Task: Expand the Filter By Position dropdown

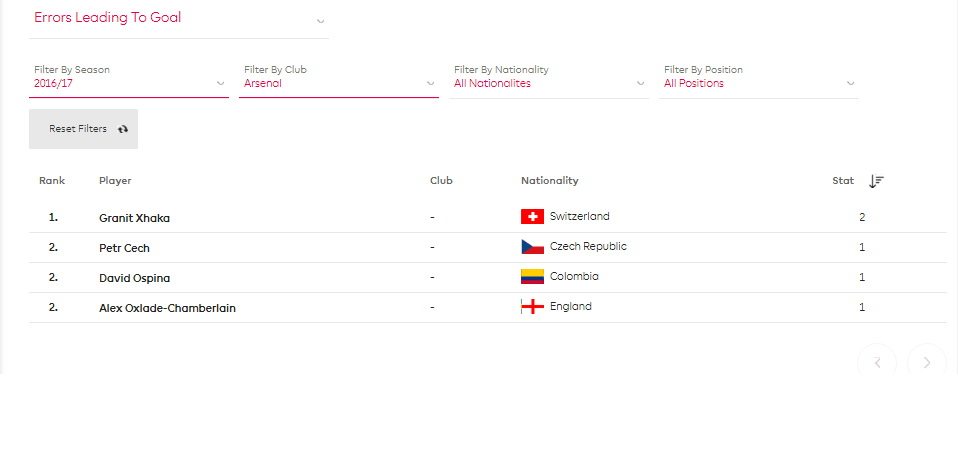Action: tap(759, 78)
